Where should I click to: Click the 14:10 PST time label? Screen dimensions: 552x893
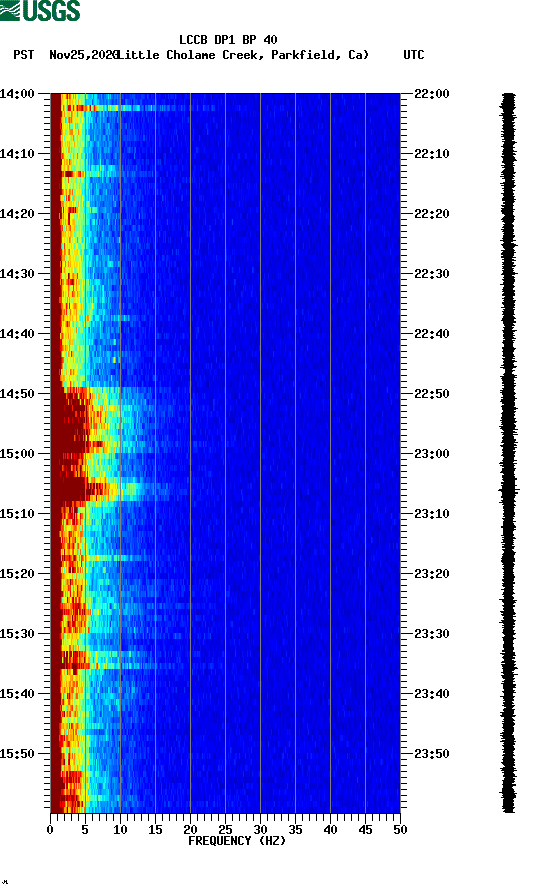coord(17,154)
